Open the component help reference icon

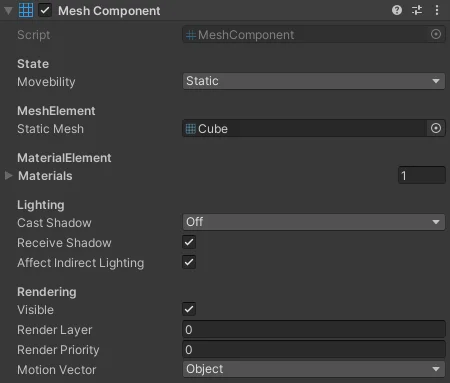[397, 10]
